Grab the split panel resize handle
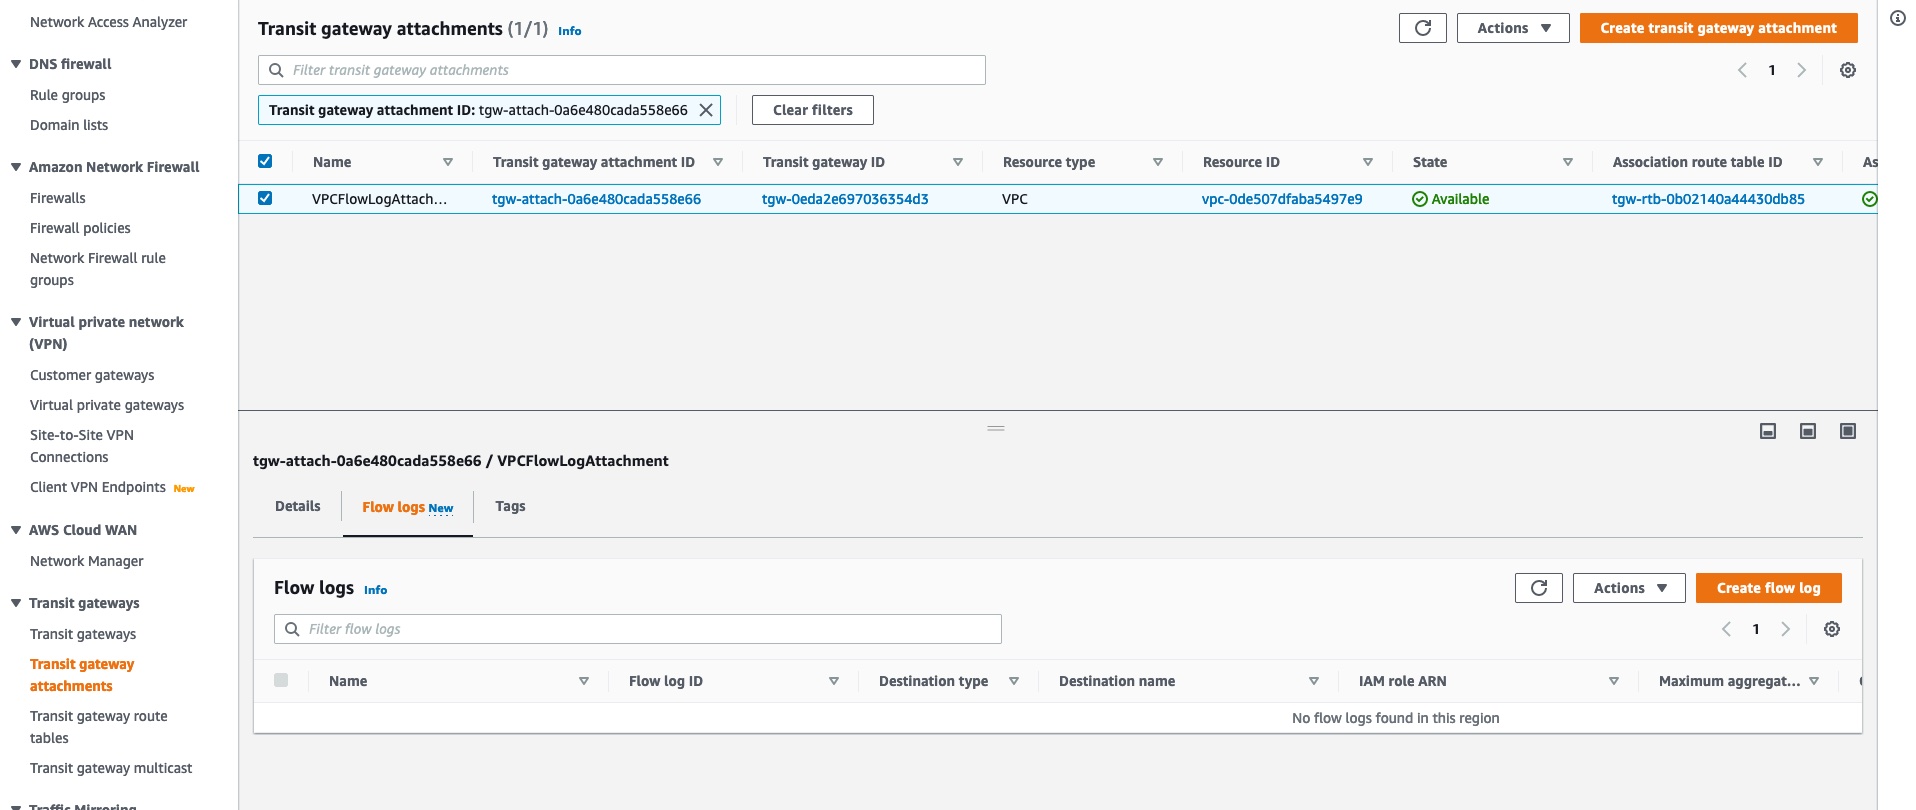 [x=996, y=428]
